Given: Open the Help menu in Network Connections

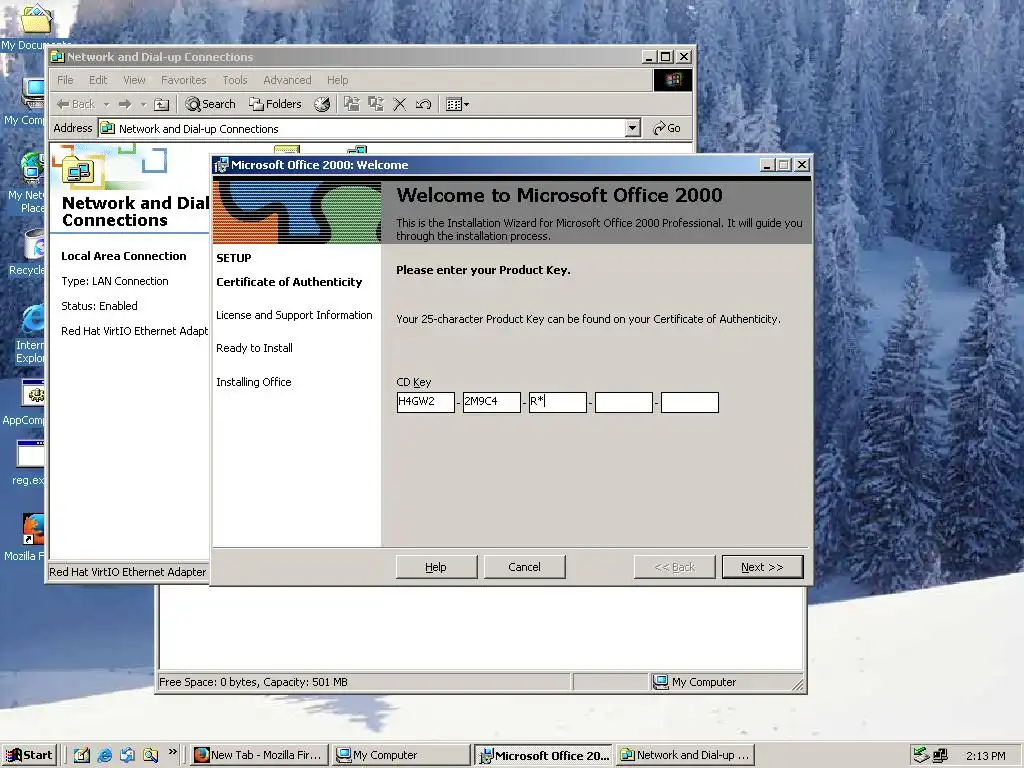Looking at the screenshot, I should click(337, 80).
